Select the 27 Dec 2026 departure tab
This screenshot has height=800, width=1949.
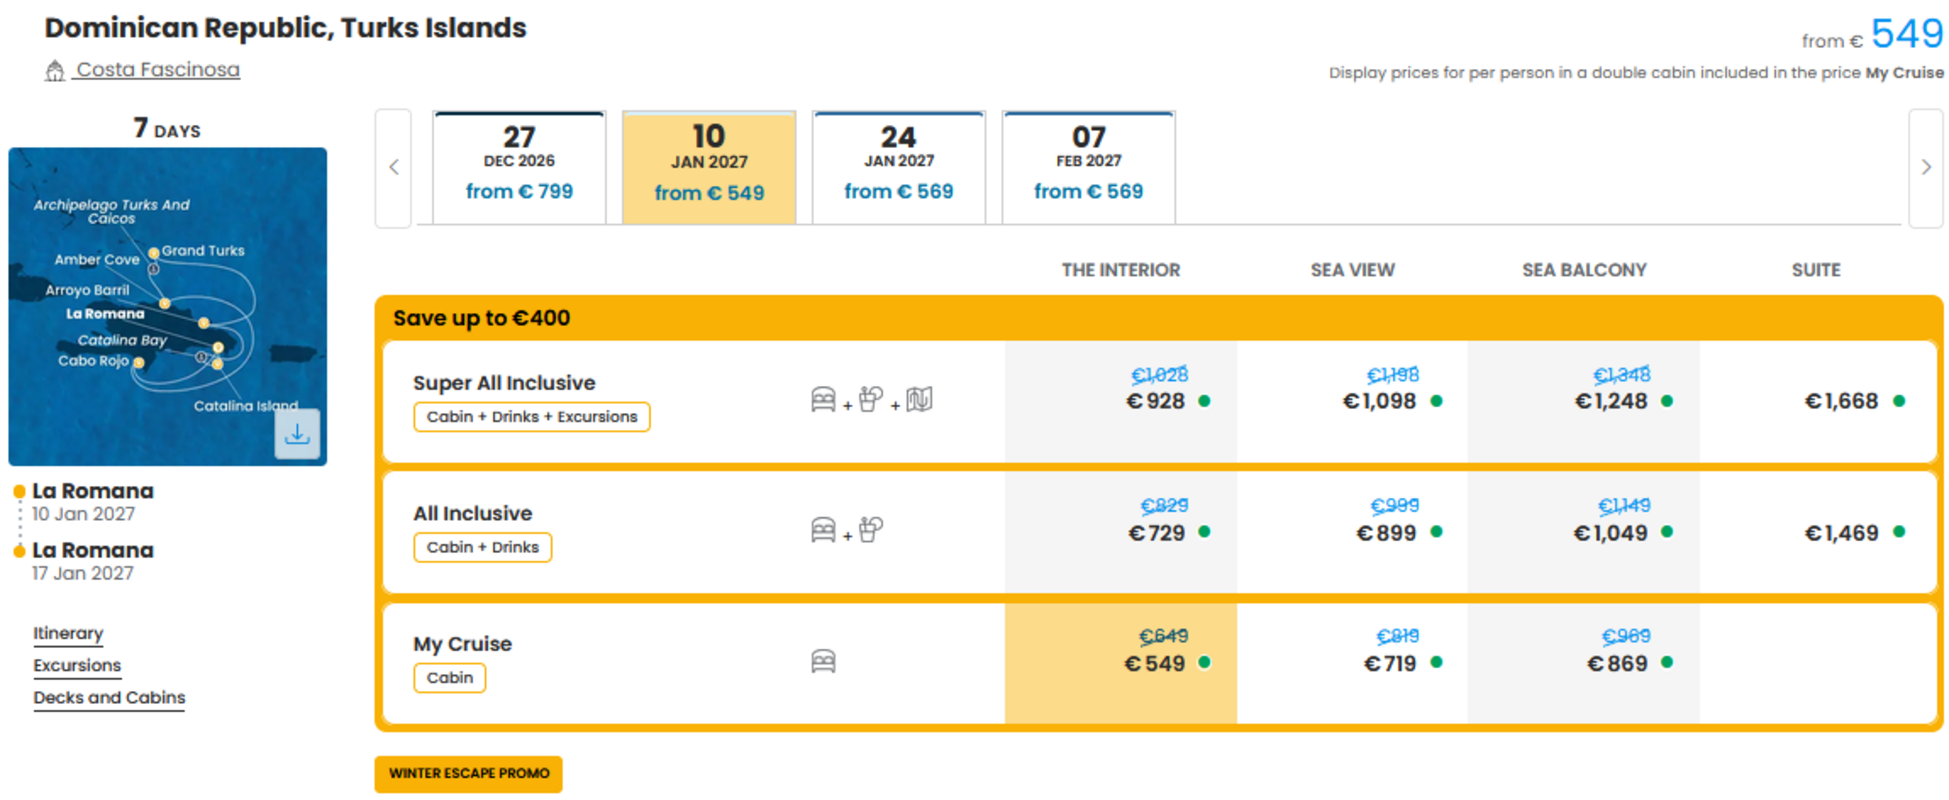point(519,167)
